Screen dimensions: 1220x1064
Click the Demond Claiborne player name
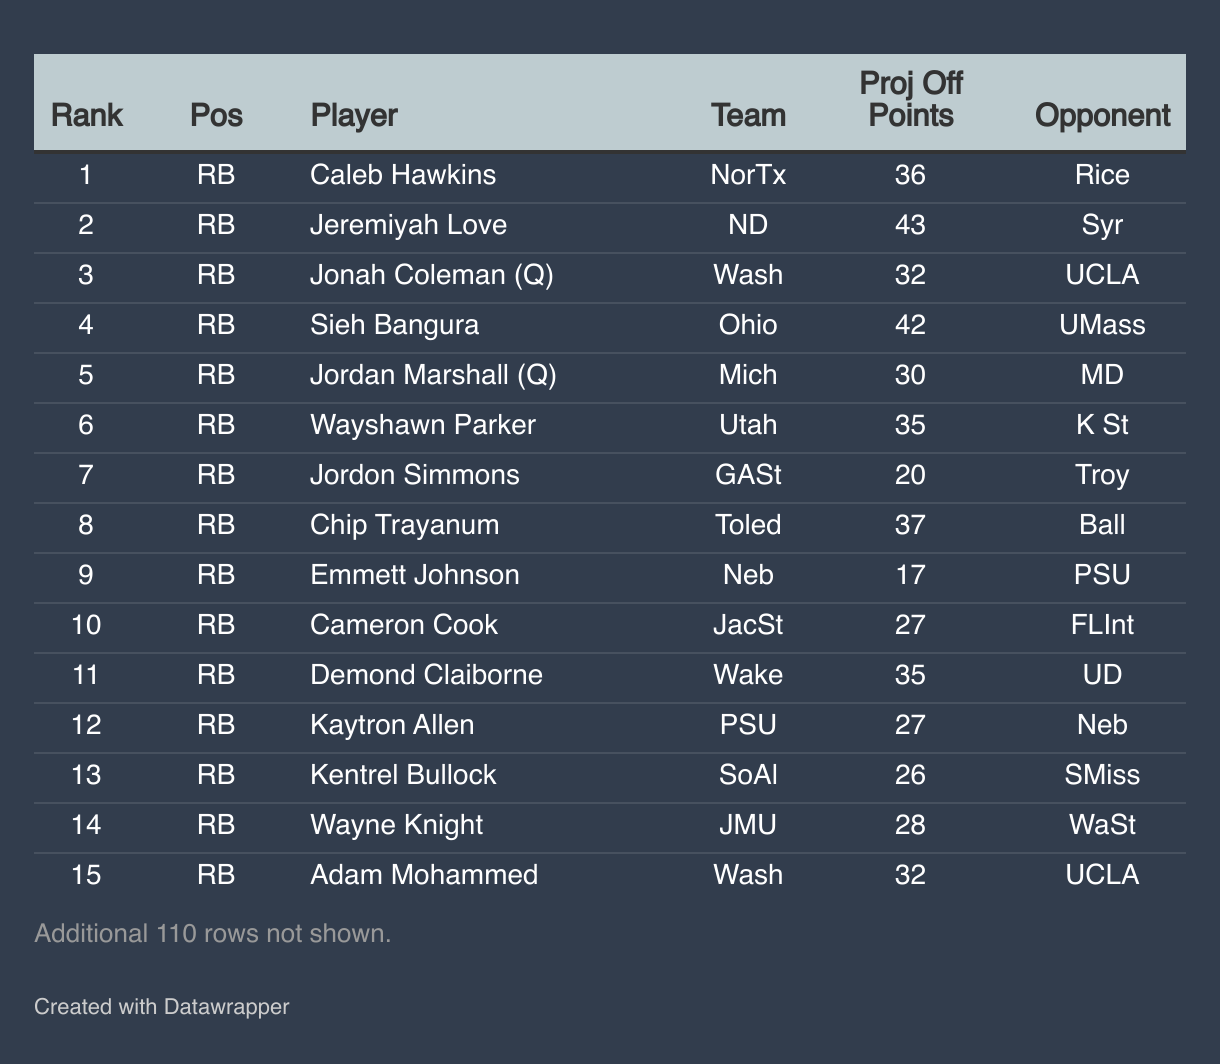(426, 675)
